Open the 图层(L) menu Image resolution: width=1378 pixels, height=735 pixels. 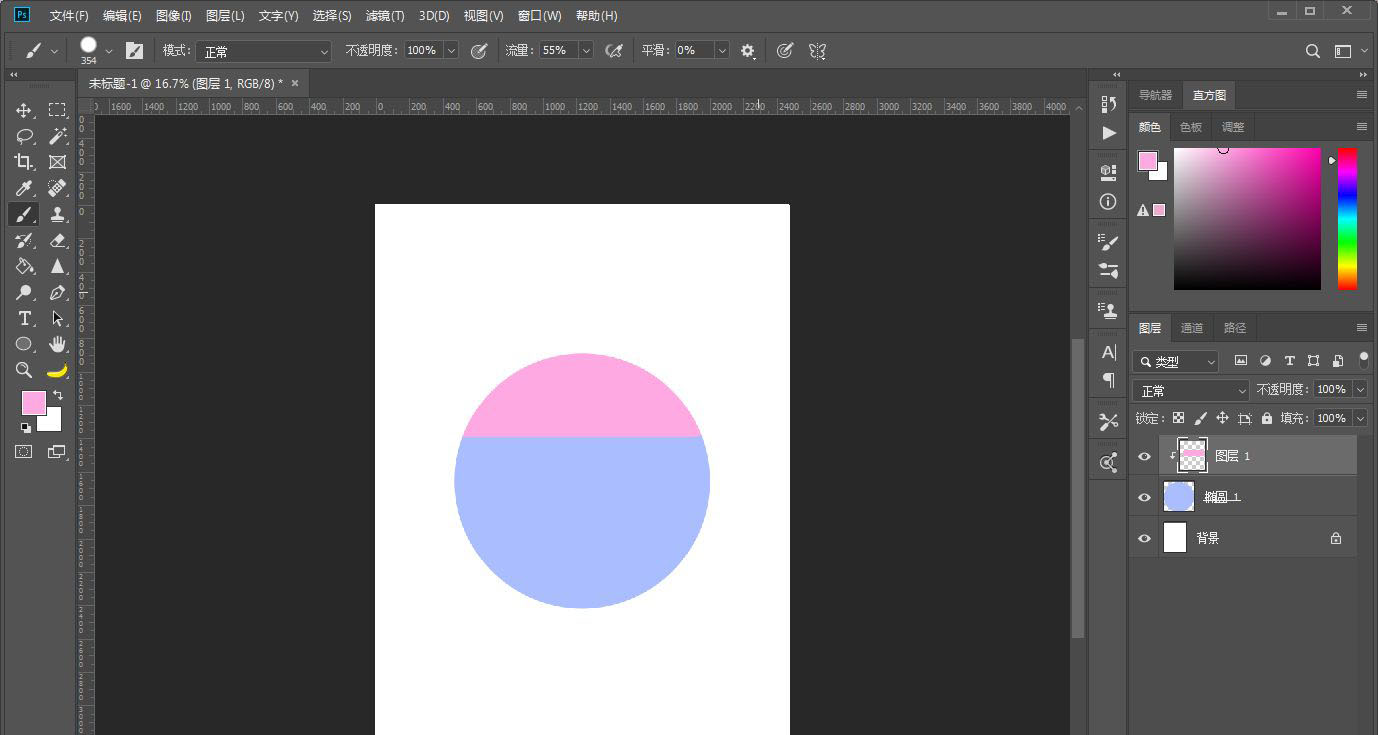(225, 16)
